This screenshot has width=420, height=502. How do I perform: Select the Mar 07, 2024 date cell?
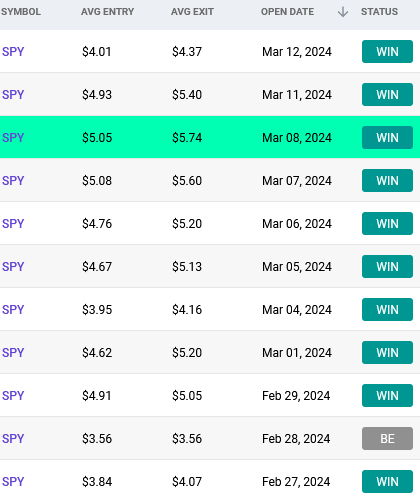click(x=297, y=181)
